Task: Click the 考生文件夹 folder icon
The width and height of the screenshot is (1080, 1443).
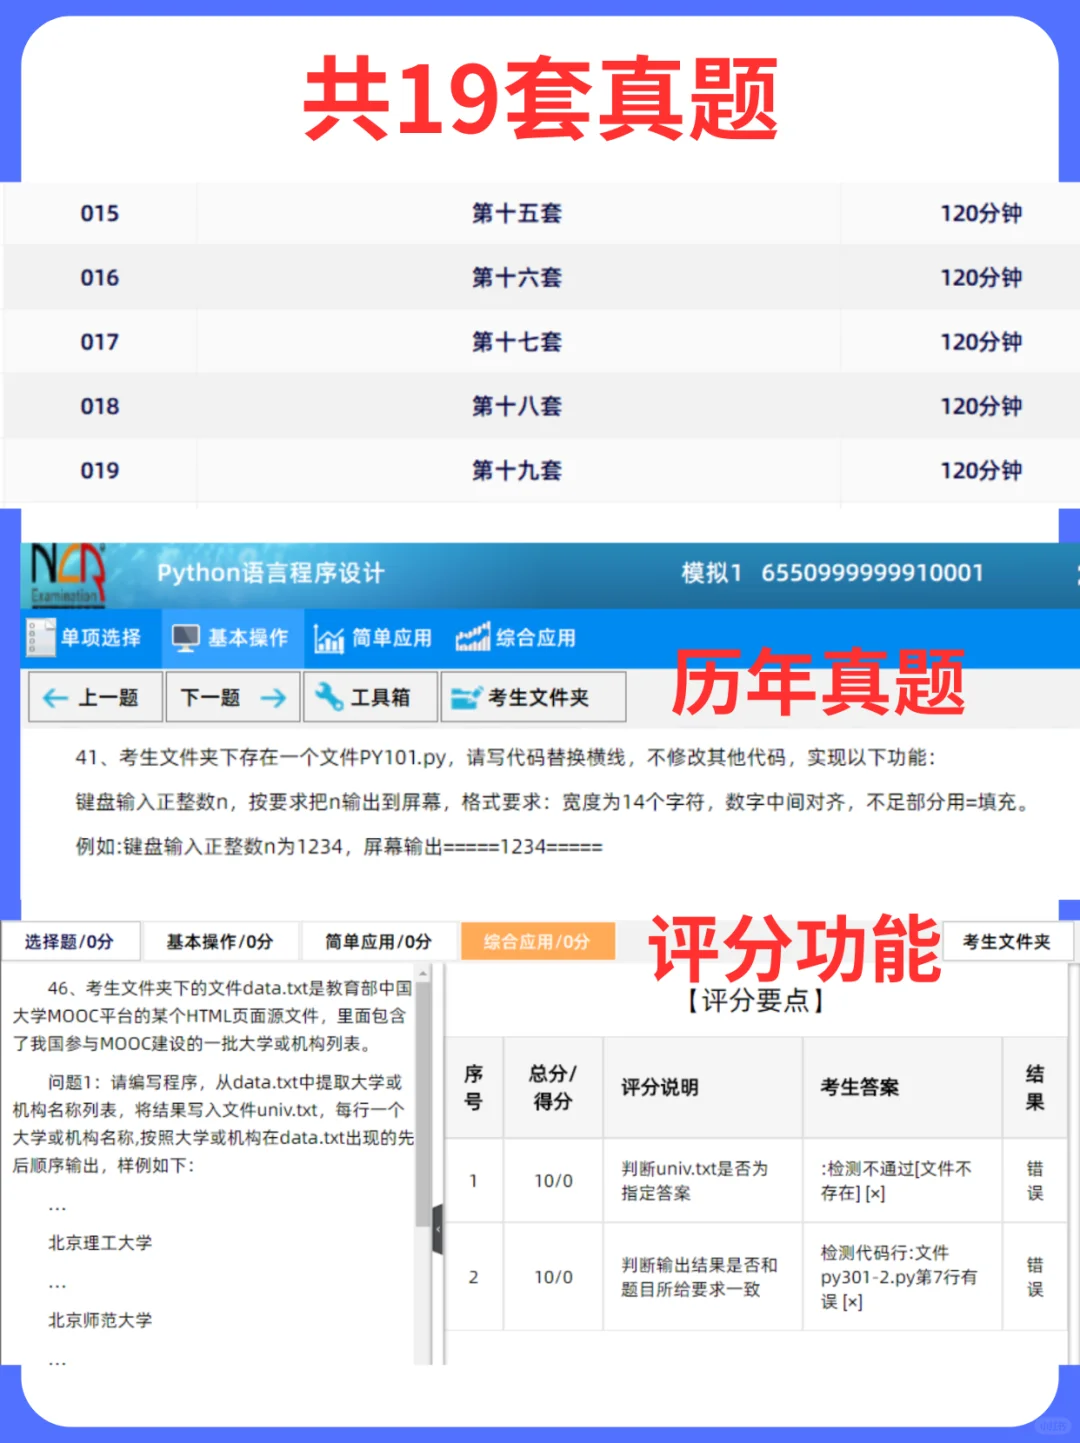Action: [x=464, y=697]
